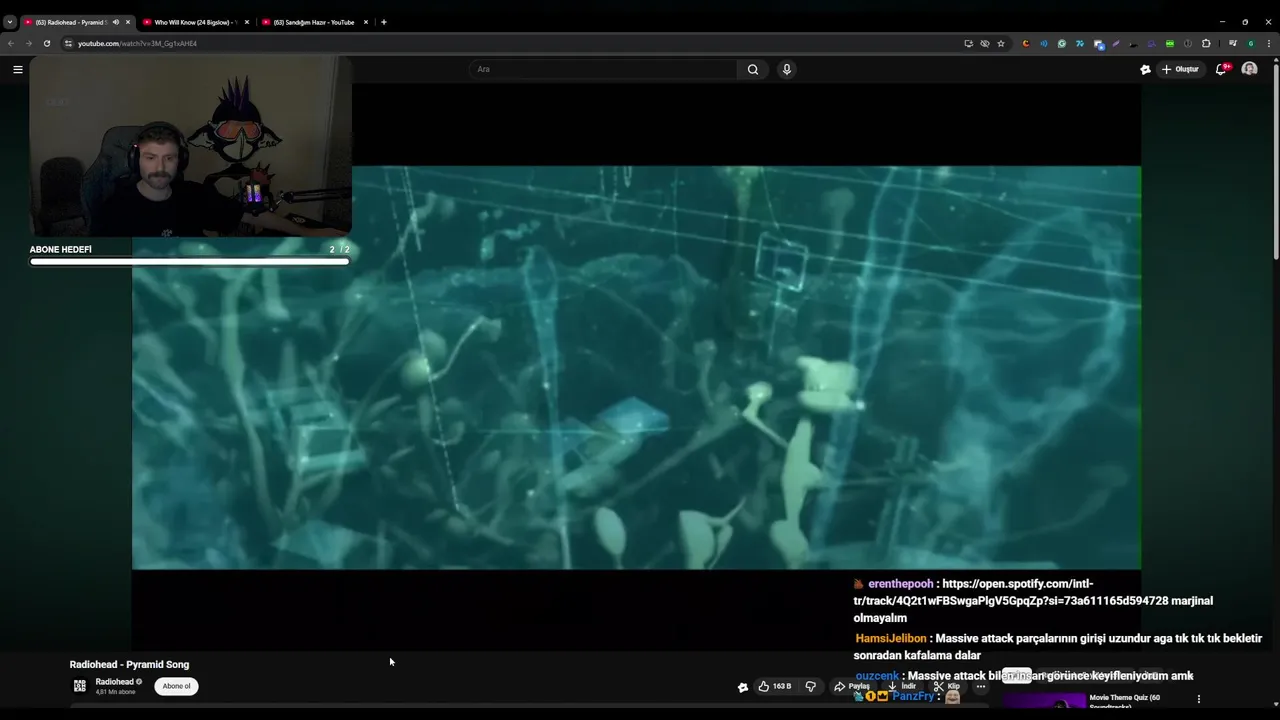The height and width of the screenshot is (720, 1280).
Task: Open more actions three-dot menu under video
Action: 981,686
